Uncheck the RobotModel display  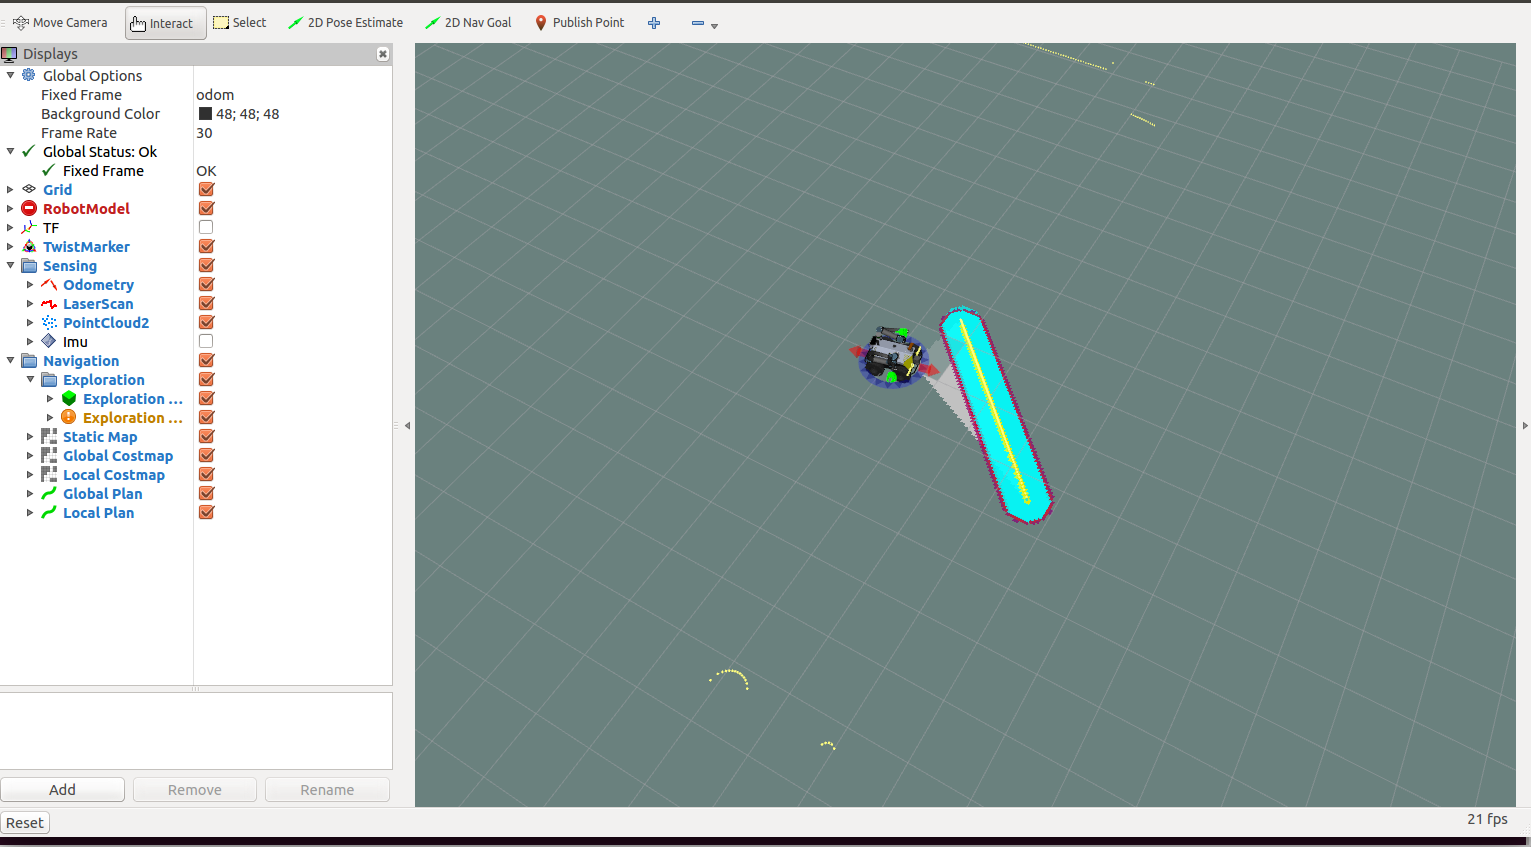pyautogui.click(x=206, y=208)
